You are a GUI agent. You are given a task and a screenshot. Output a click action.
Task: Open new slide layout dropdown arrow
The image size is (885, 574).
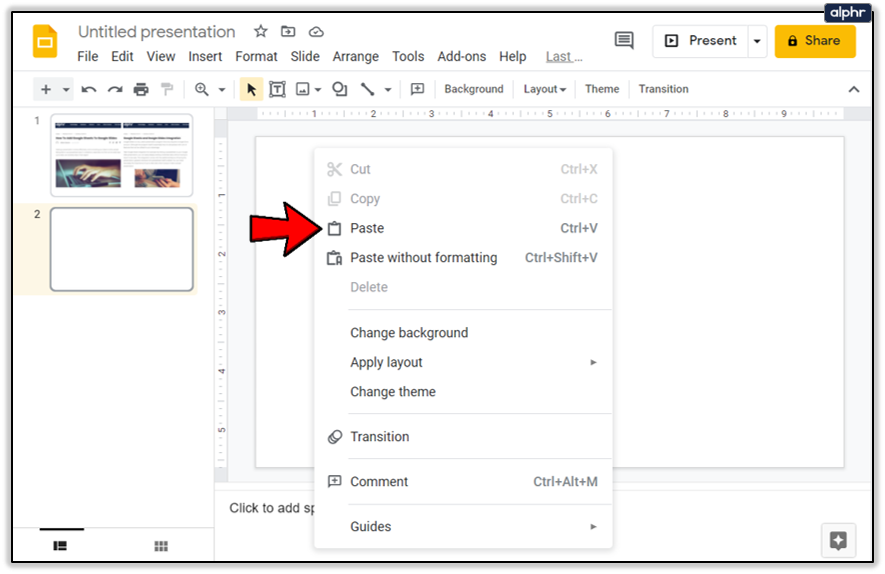pyautogui.click(x=66, y=90)
